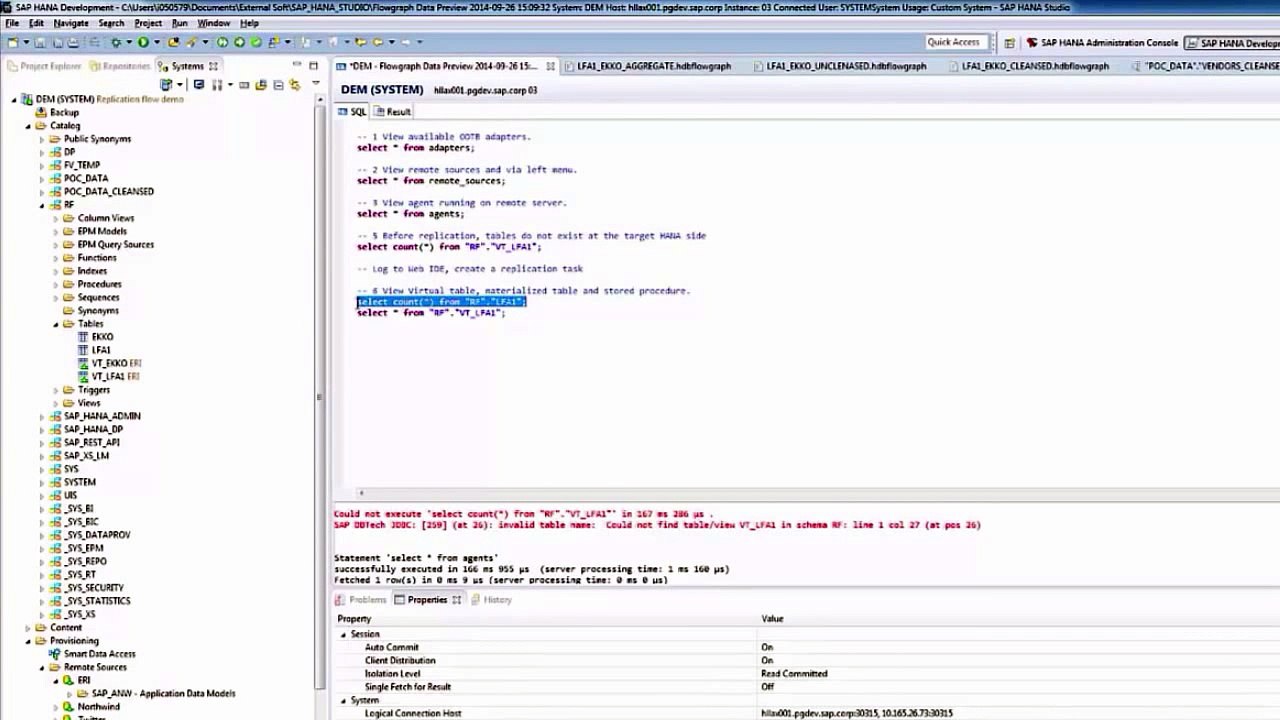Open the File menu
Screen dimensions: 1280x720
[12, 23]
